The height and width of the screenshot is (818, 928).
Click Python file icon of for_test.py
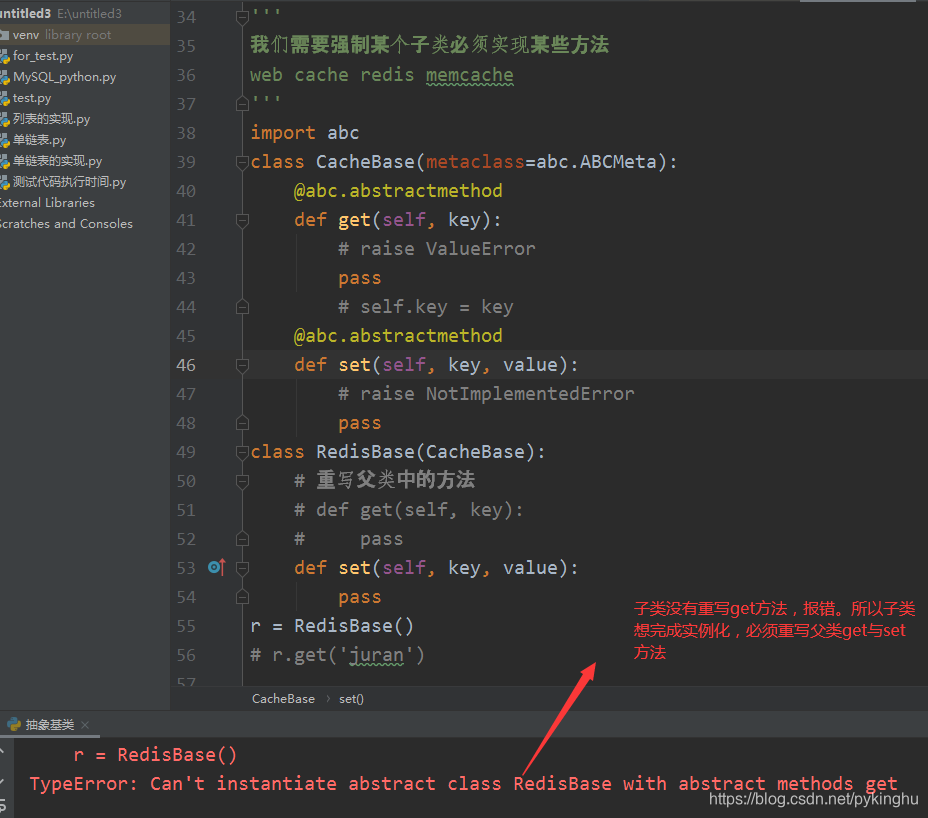click(5, 57)
